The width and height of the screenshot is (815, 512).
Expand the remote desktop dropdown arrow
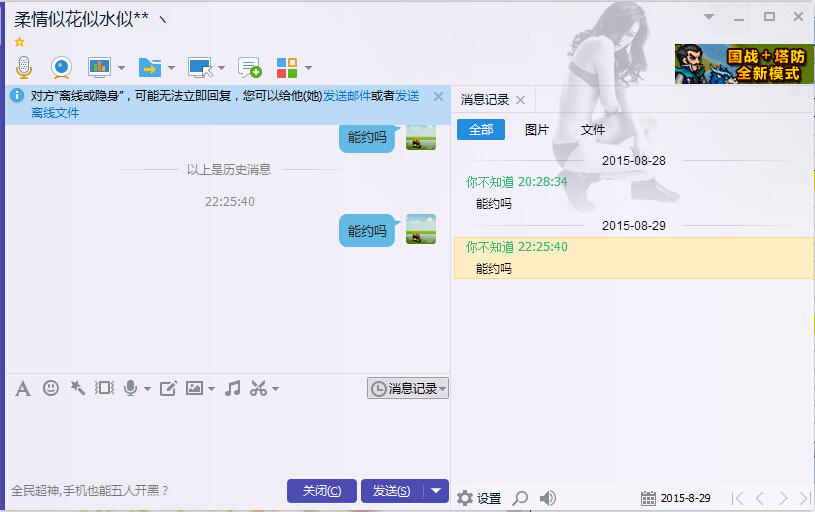click(x=221, y=68)
